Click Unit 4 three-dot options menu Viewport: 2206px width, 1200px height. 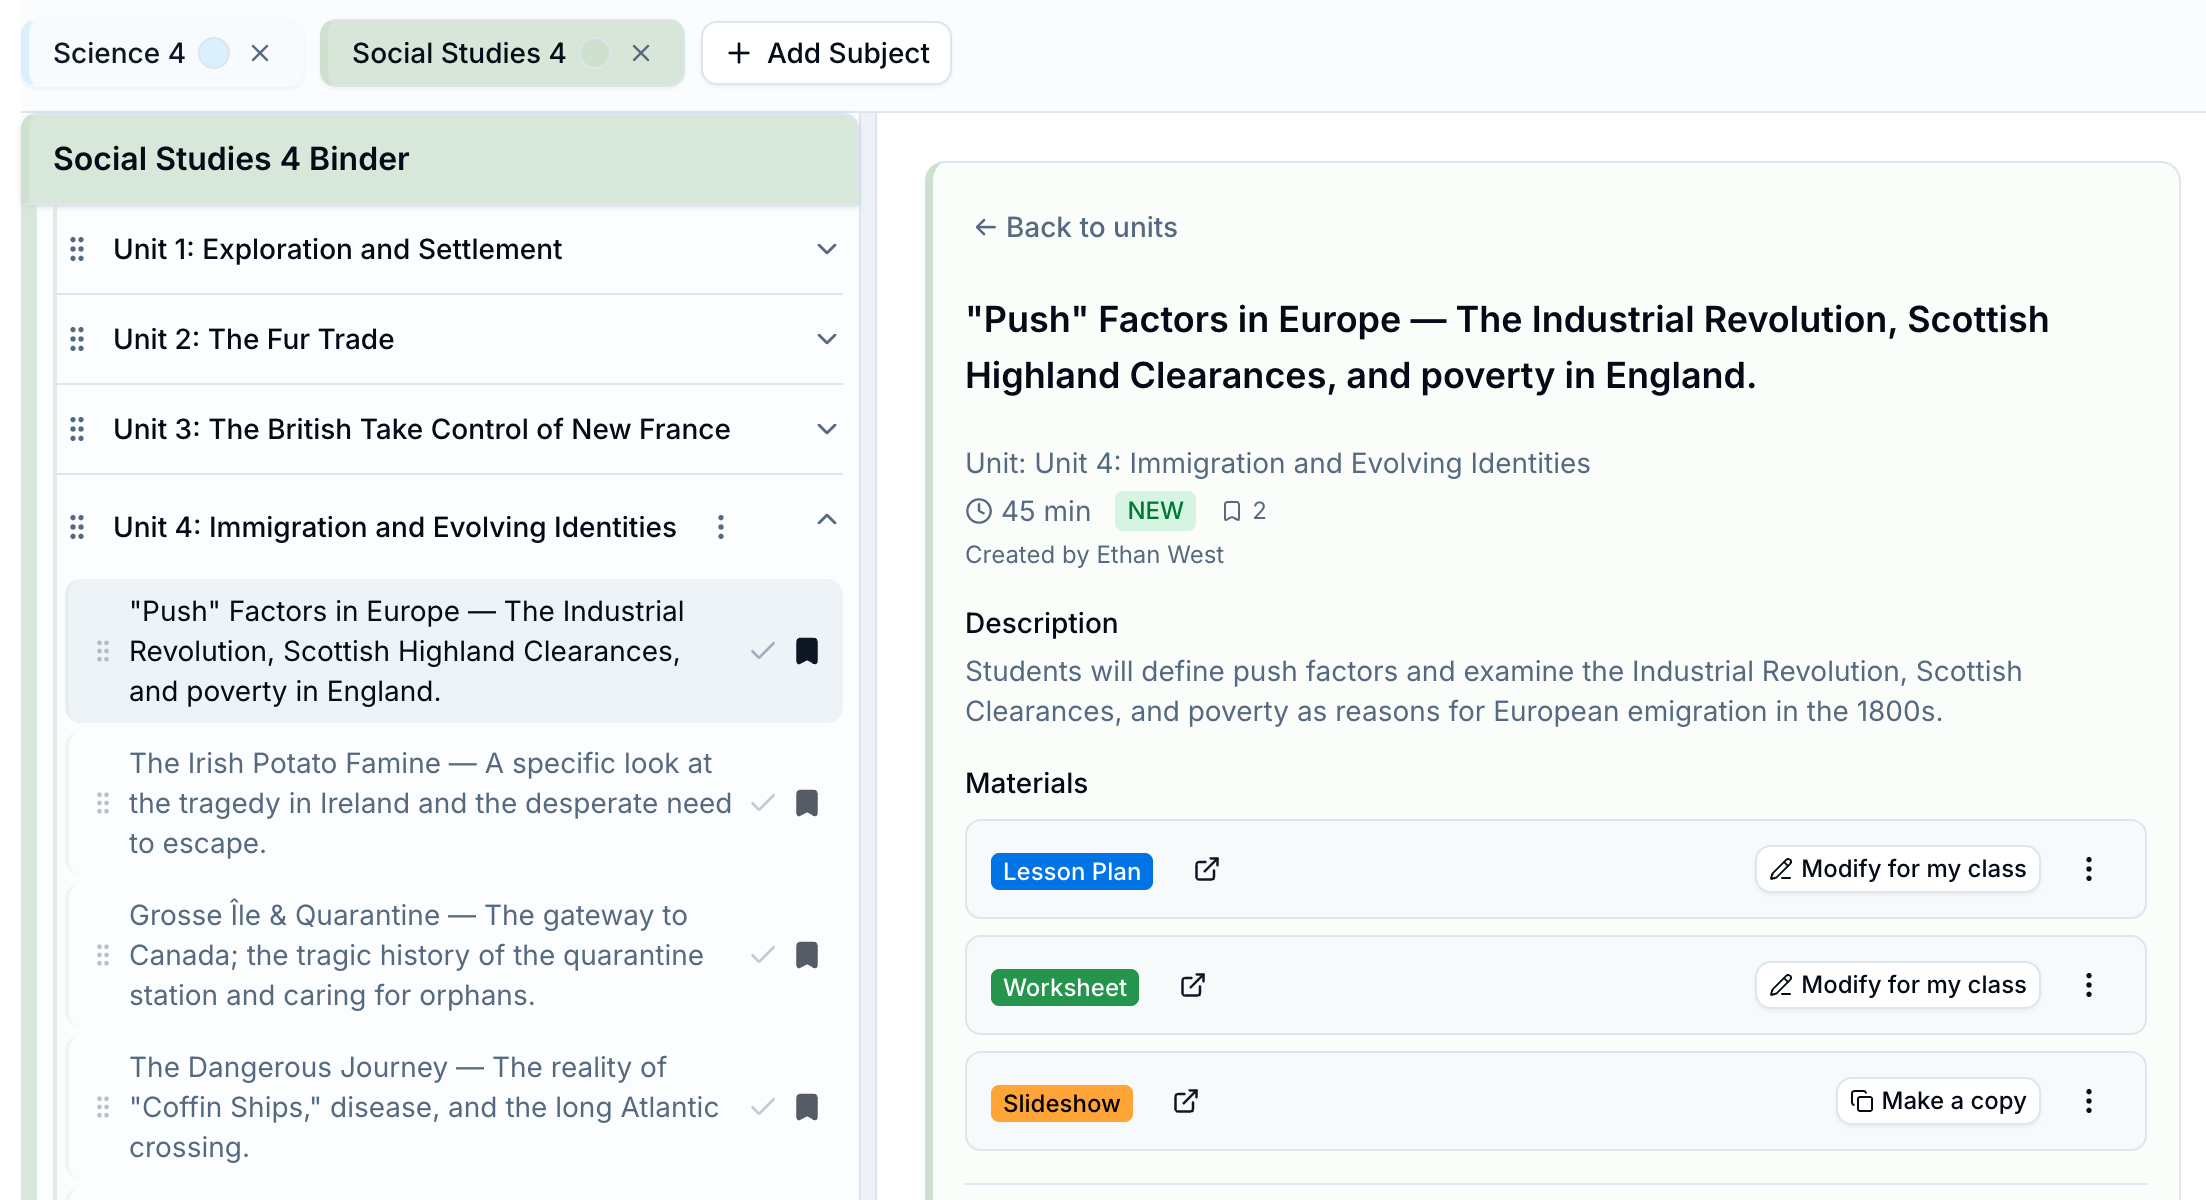click(x=721, y=527)
